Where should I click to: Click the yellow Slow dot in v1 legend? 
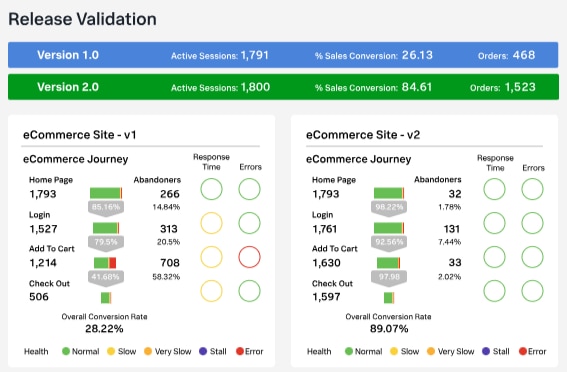click(x=111, y=351)
